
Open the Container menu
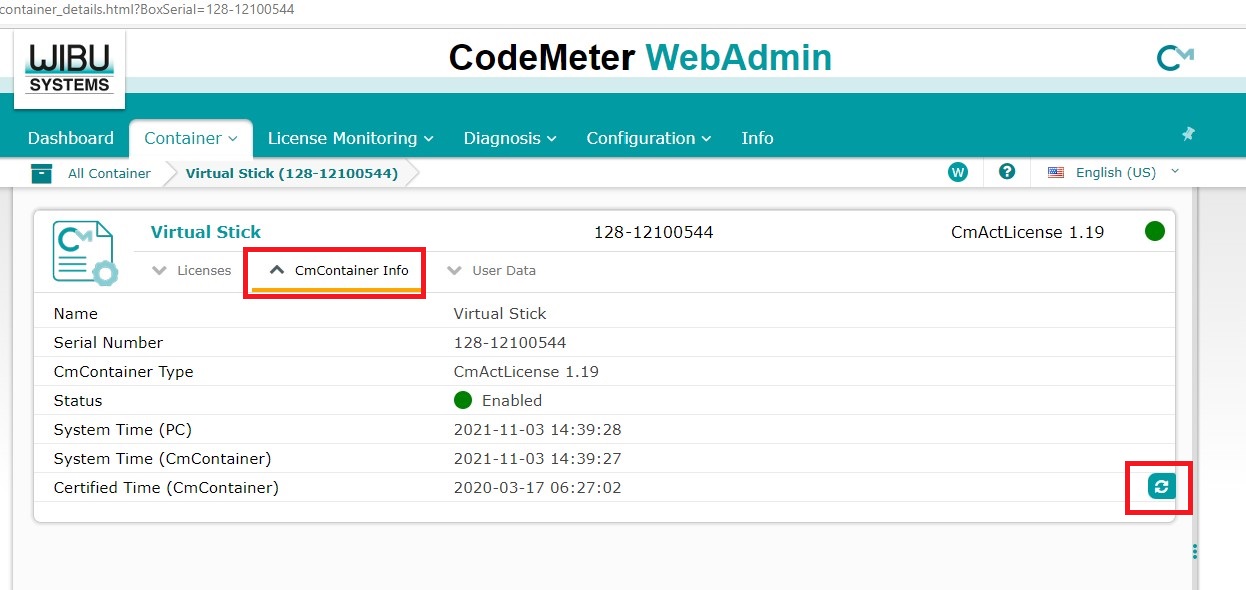[191, 138]
